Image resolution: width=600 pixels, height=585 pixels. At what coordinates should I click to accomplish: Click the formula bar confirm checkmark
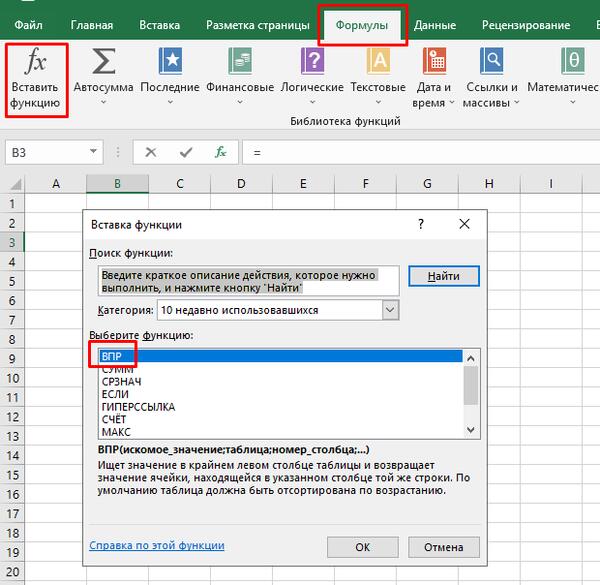(185, 152)
